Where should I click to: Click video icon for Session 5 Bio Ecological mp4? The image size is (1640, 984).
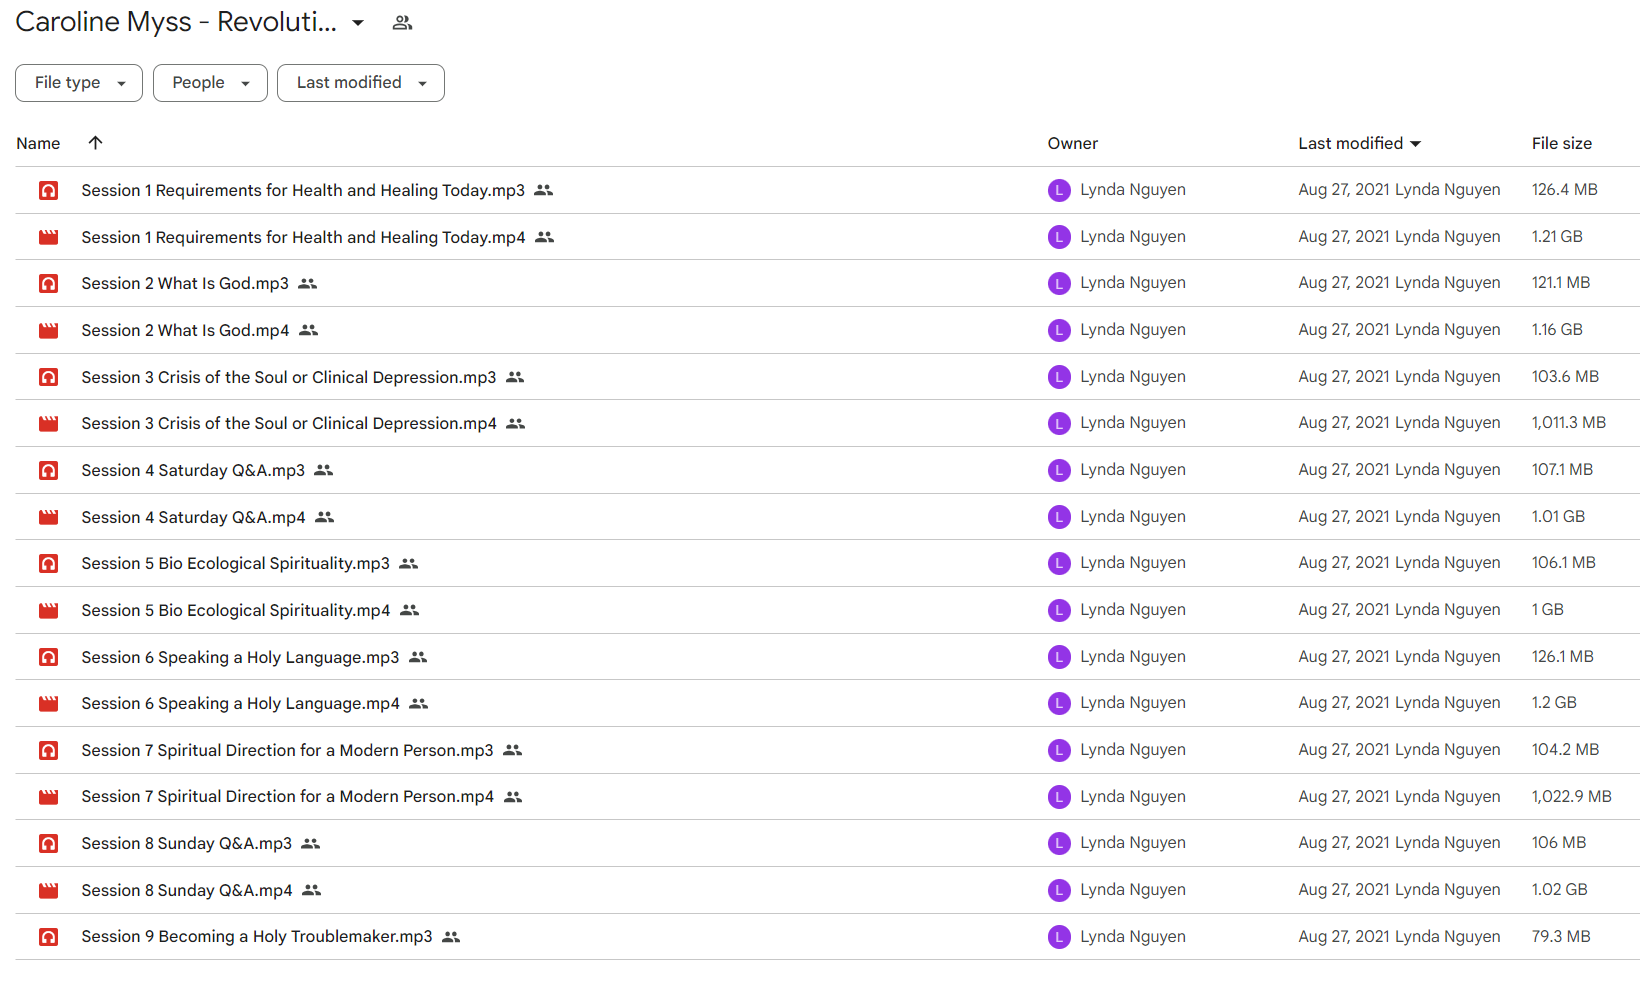coord(48,610)
